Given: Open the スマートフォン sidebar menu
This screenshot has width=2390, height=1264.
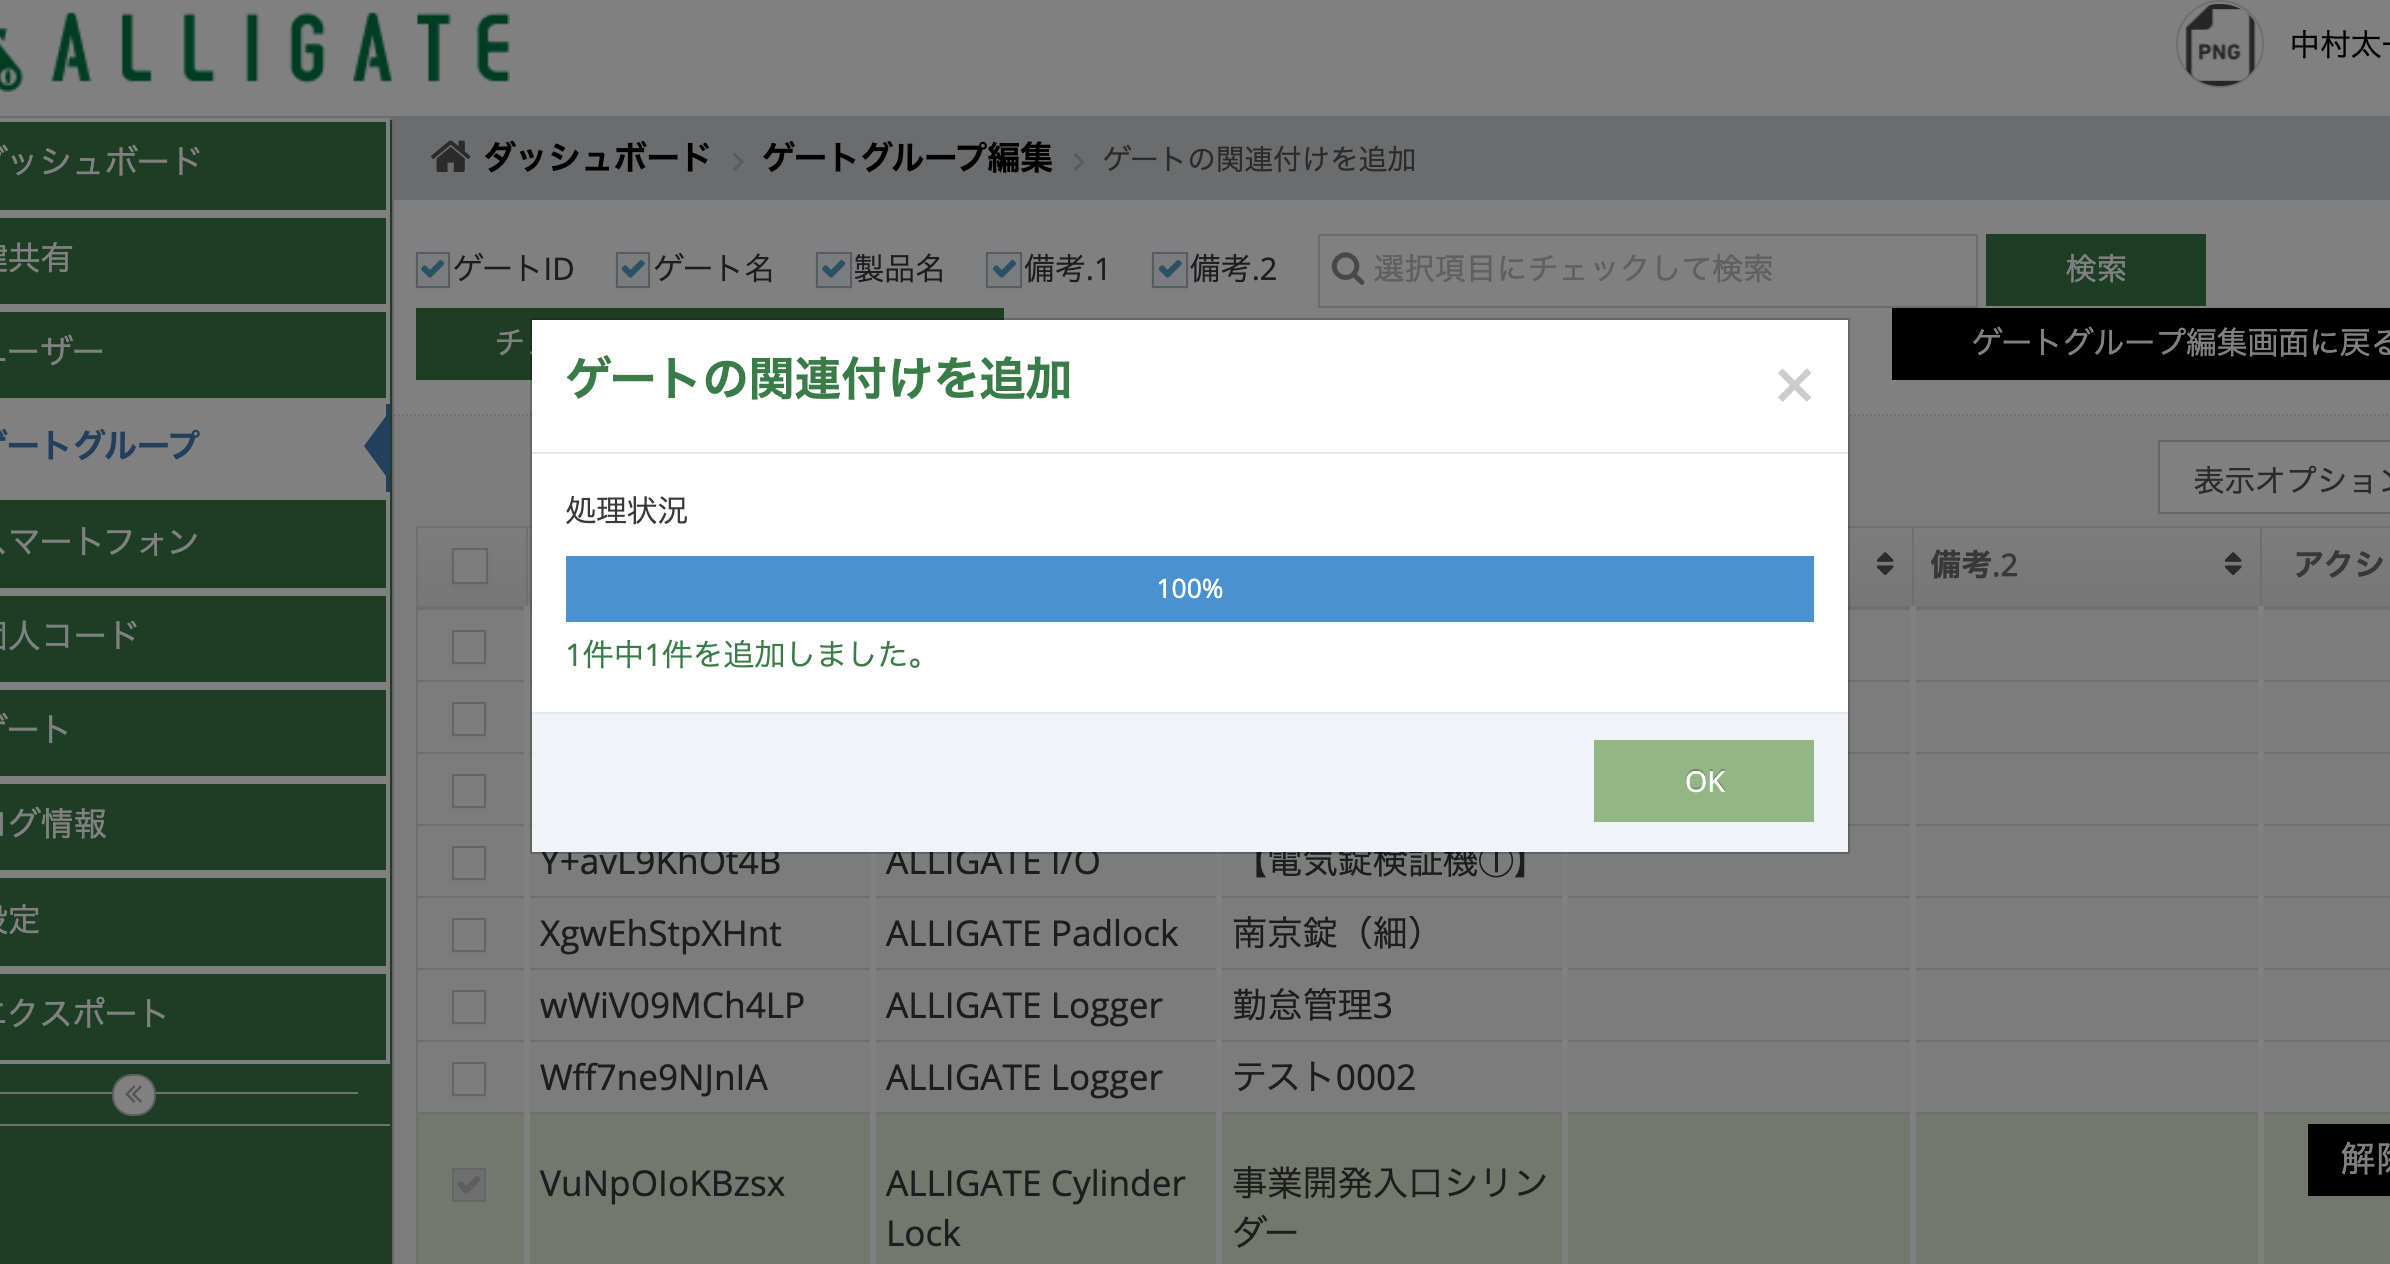Looking at the screenshot, I should pyautogui.click(x=192, y=542).
